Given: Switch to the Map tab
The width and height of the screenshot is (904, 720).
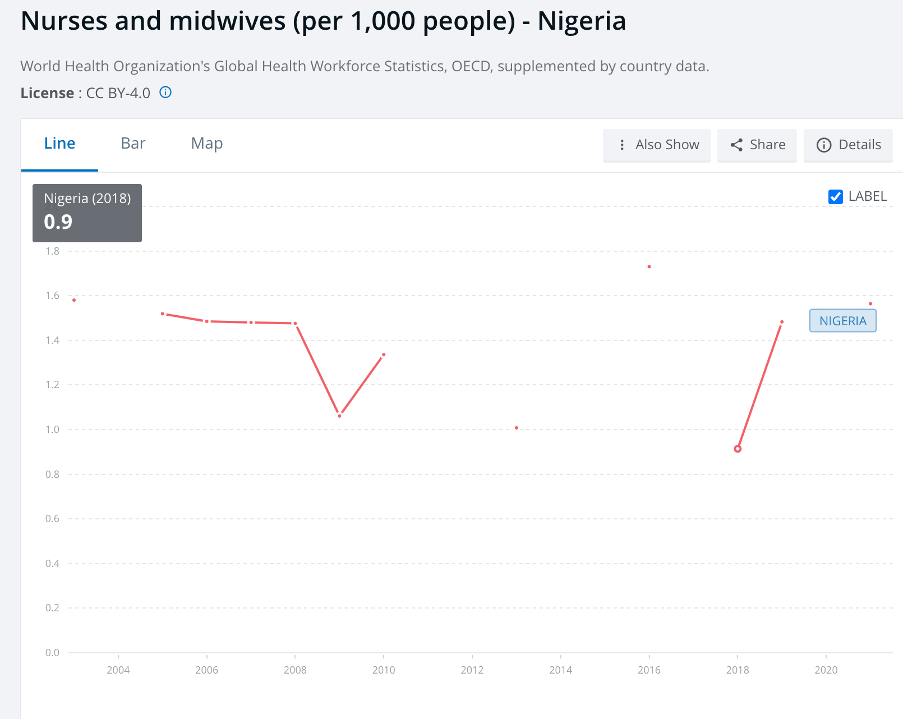Looking at the screenshot, I should pos(206,144).
